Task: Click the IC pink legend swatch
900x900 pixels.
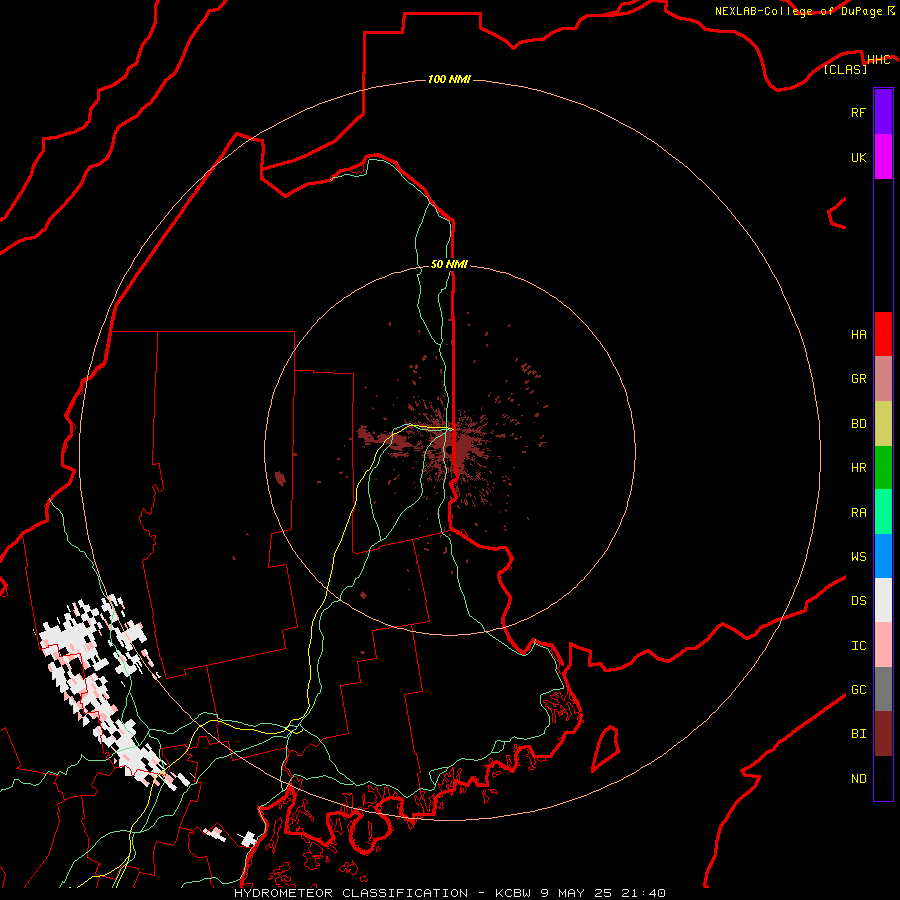Action: (x=883, y=645)
